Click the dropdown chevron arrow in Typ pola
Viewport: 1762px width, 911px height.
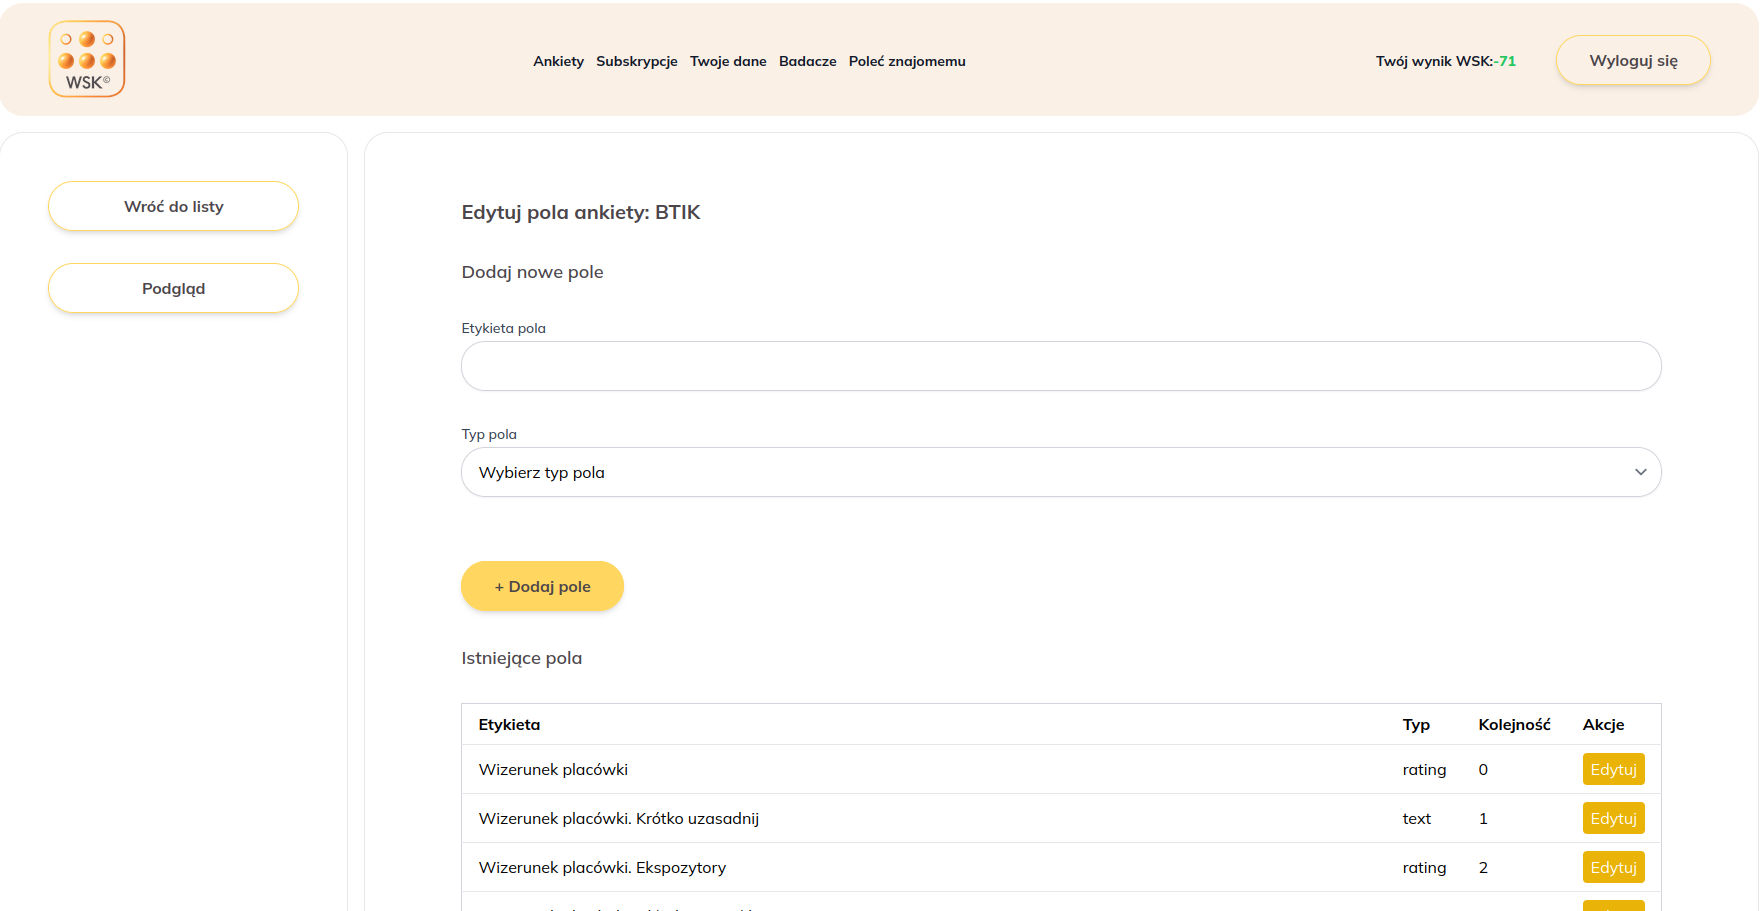coord(1640,472)
